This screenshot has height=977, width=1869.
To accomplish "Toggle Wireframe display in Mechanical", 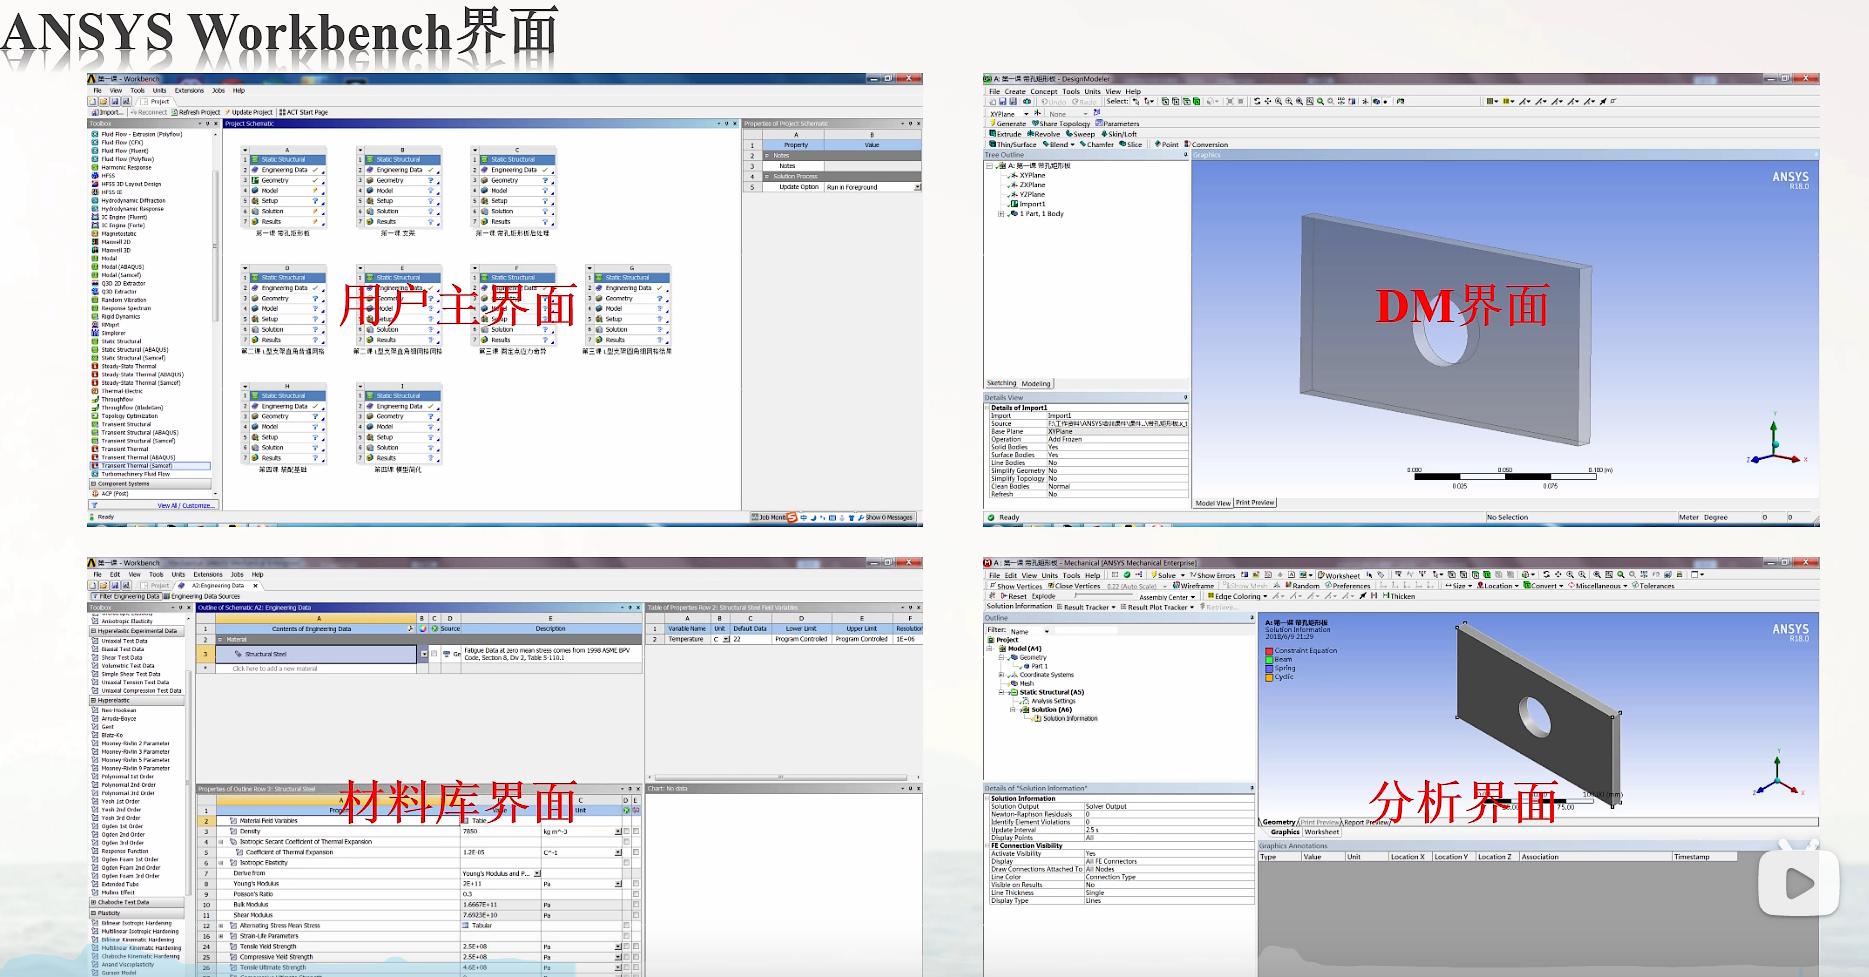I will pyautogui.click(x=1193, y=586).
